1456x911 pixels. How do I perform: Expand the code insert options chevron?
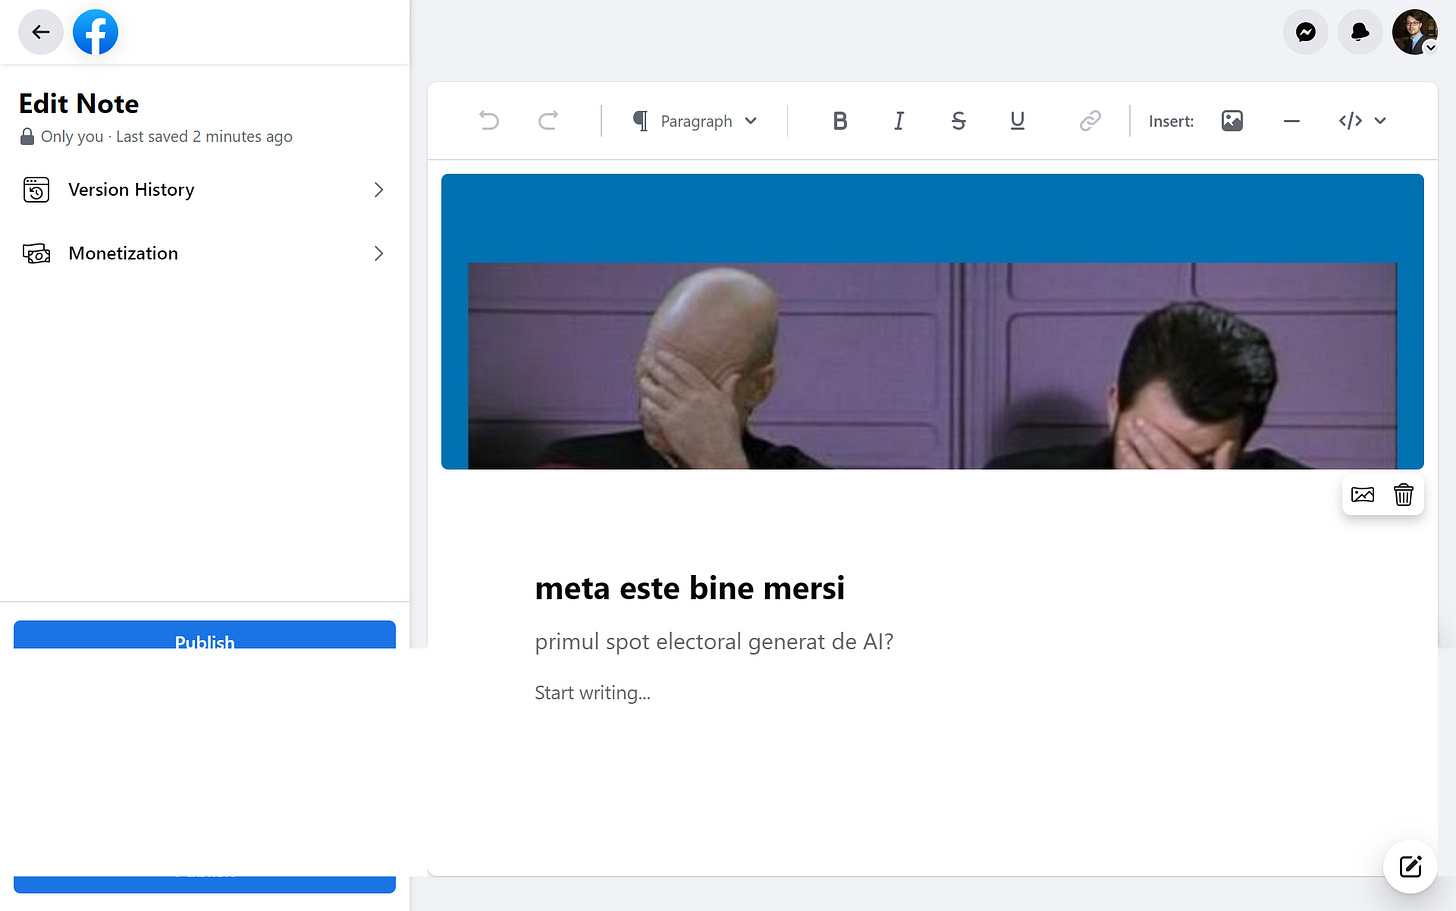point(1380,121)
